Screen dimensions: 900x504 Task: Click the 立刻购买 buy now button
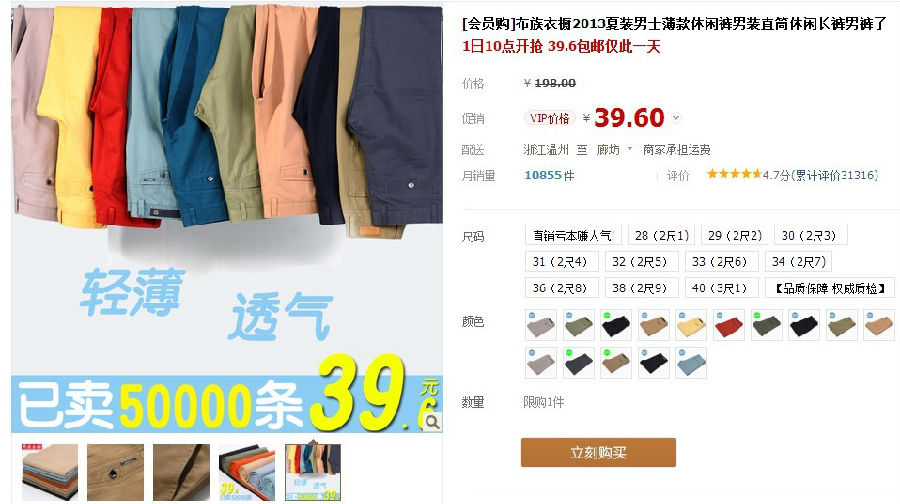tap(598, 452)
